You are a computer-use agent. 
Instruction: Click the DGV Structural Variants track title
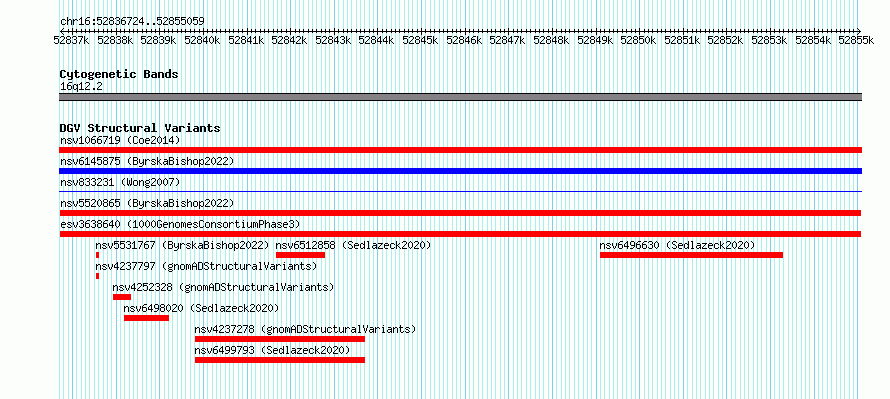pos(140,128)
